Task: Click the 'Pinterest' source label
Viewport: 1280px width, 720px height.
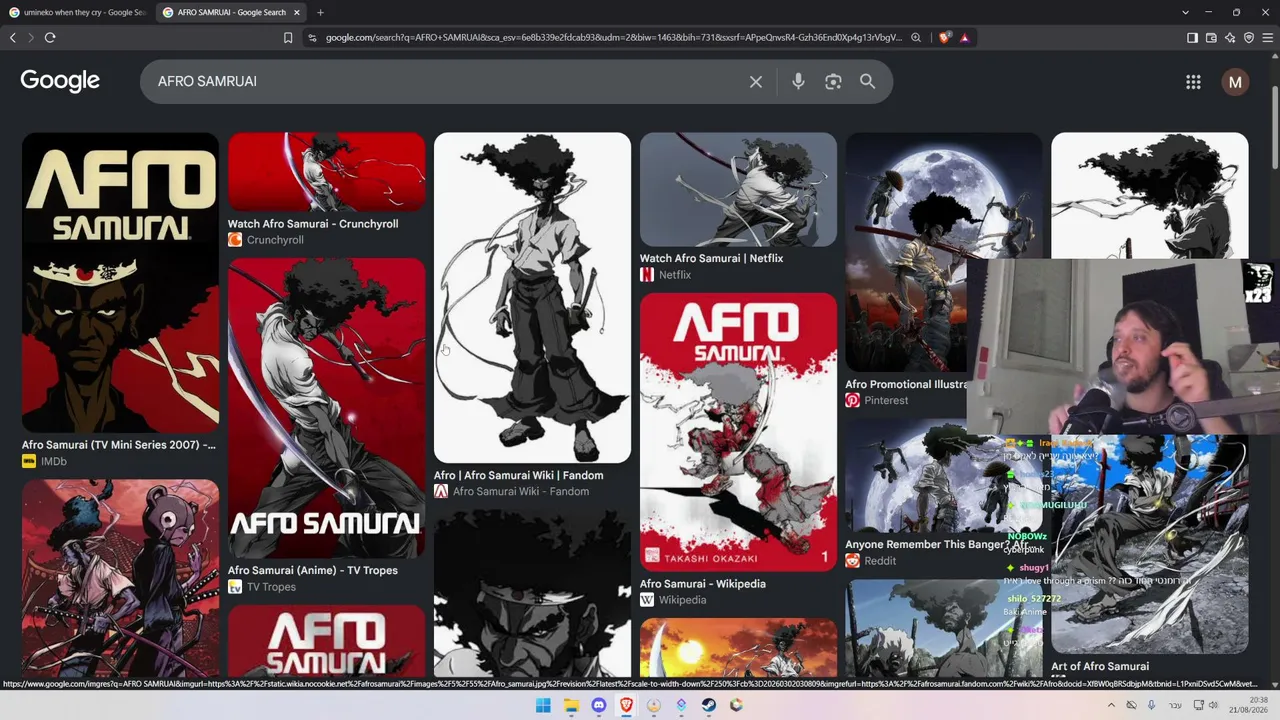Action: point(886,400)
